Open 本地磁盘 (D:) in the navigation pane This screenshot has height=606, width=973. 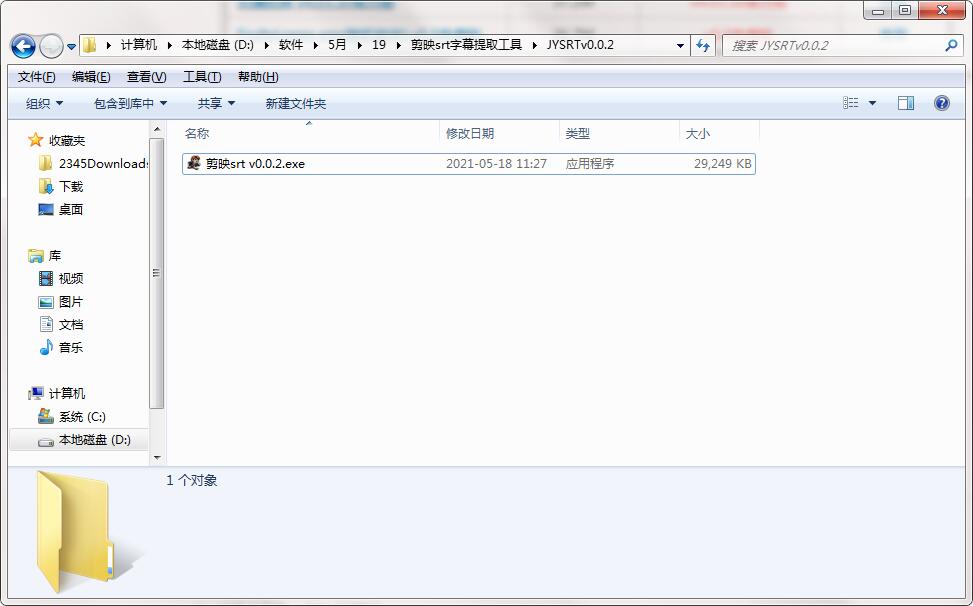(94, 440)
